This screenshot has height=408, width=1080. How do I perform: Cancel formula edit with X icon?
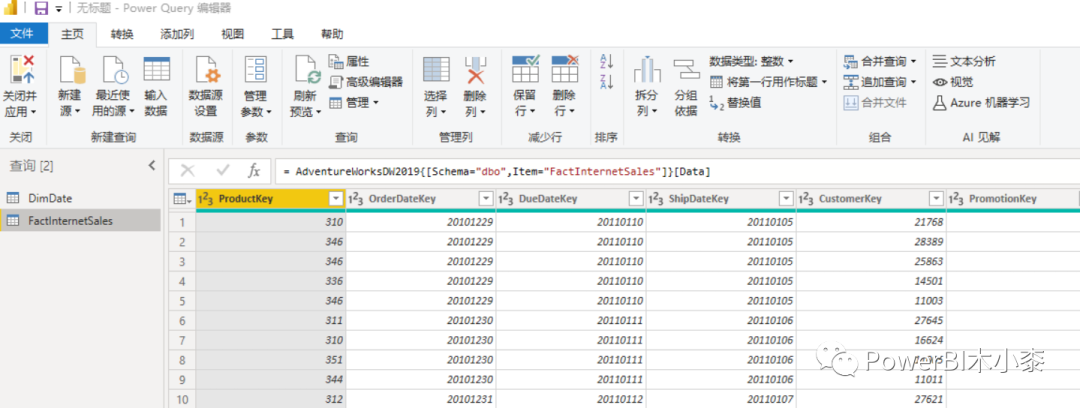tap(187, 170)
